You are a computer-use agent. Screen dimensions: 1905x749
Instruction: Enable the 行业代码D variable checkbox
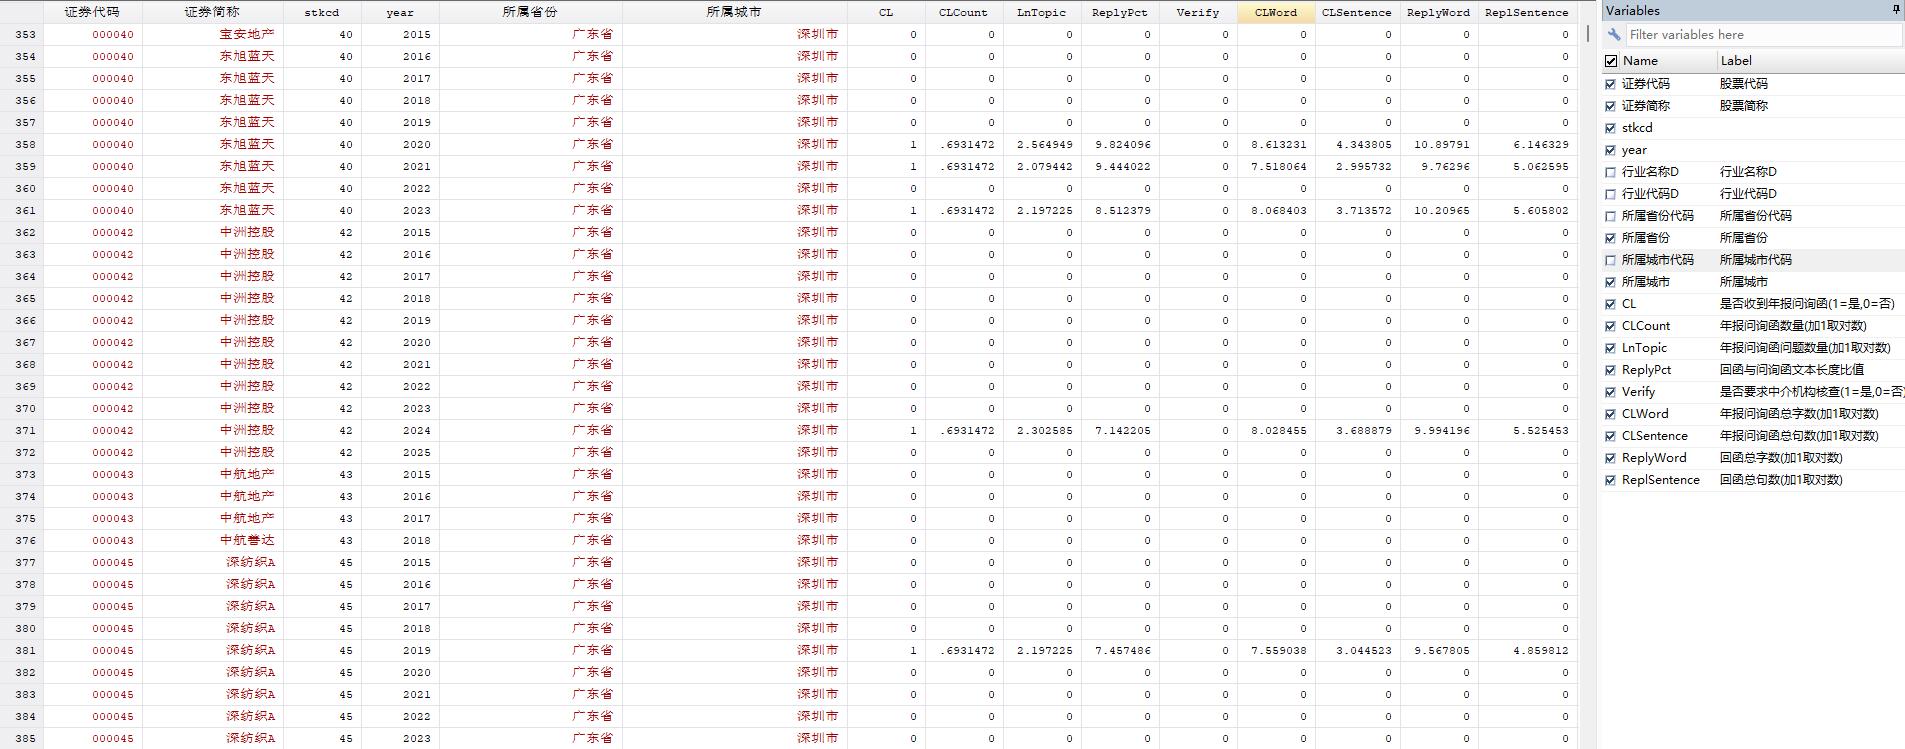coord(1610,194)
